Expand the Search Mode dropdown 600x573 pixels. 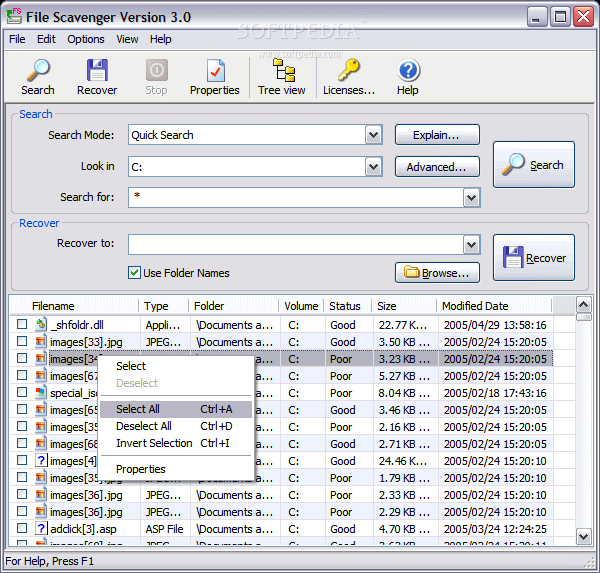click(x=373, y=135)
